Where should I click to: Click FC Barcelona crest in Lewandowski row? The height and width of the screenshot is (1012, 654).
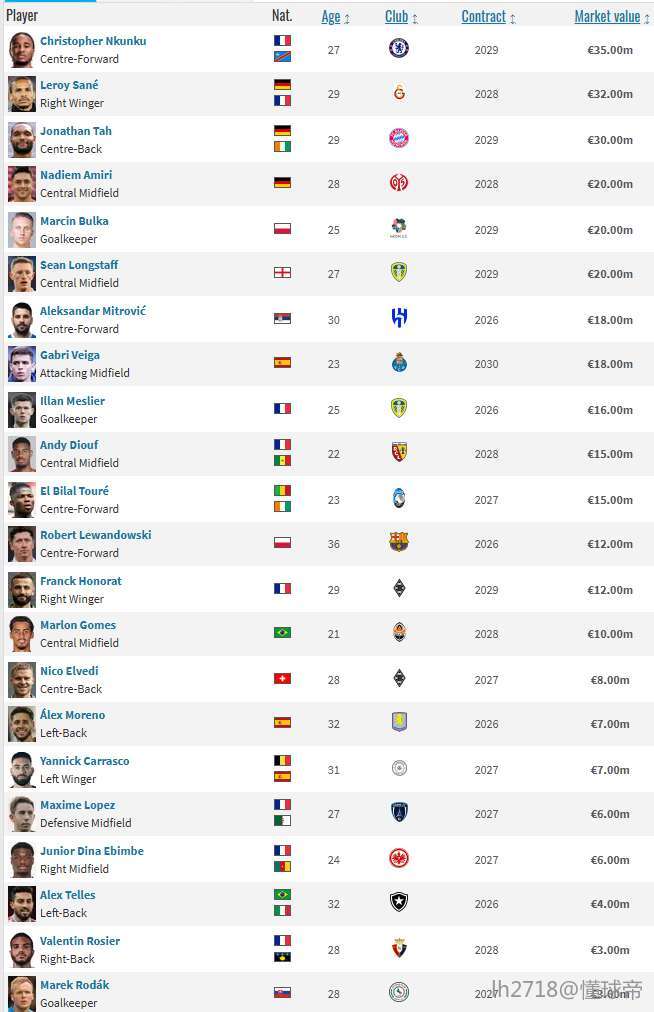point(399,542)
